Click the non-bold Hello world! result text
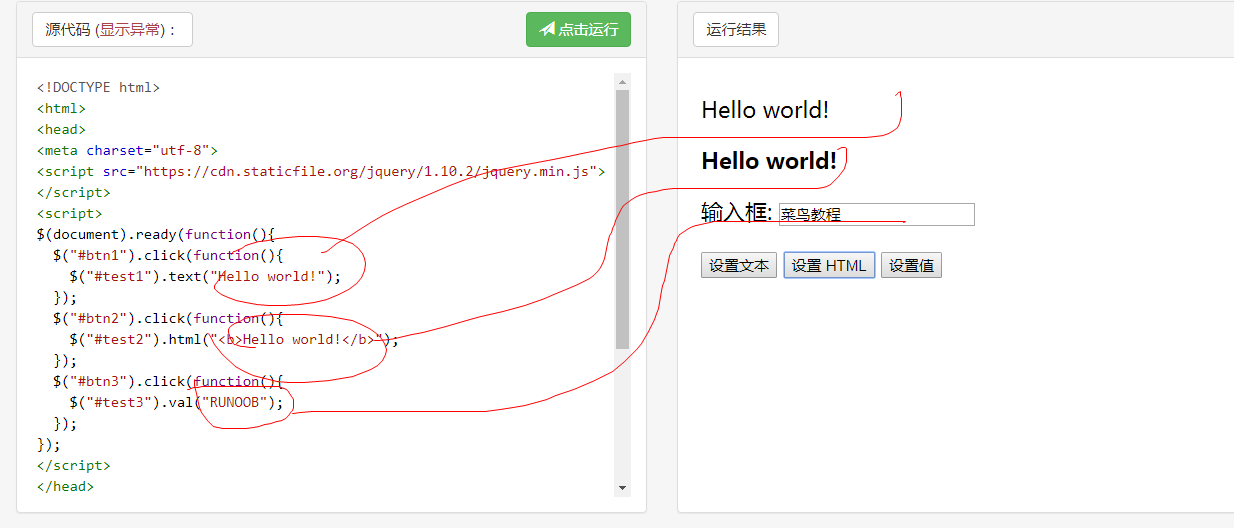Viewport: 1234px width, 528px height. coord(765,110)
